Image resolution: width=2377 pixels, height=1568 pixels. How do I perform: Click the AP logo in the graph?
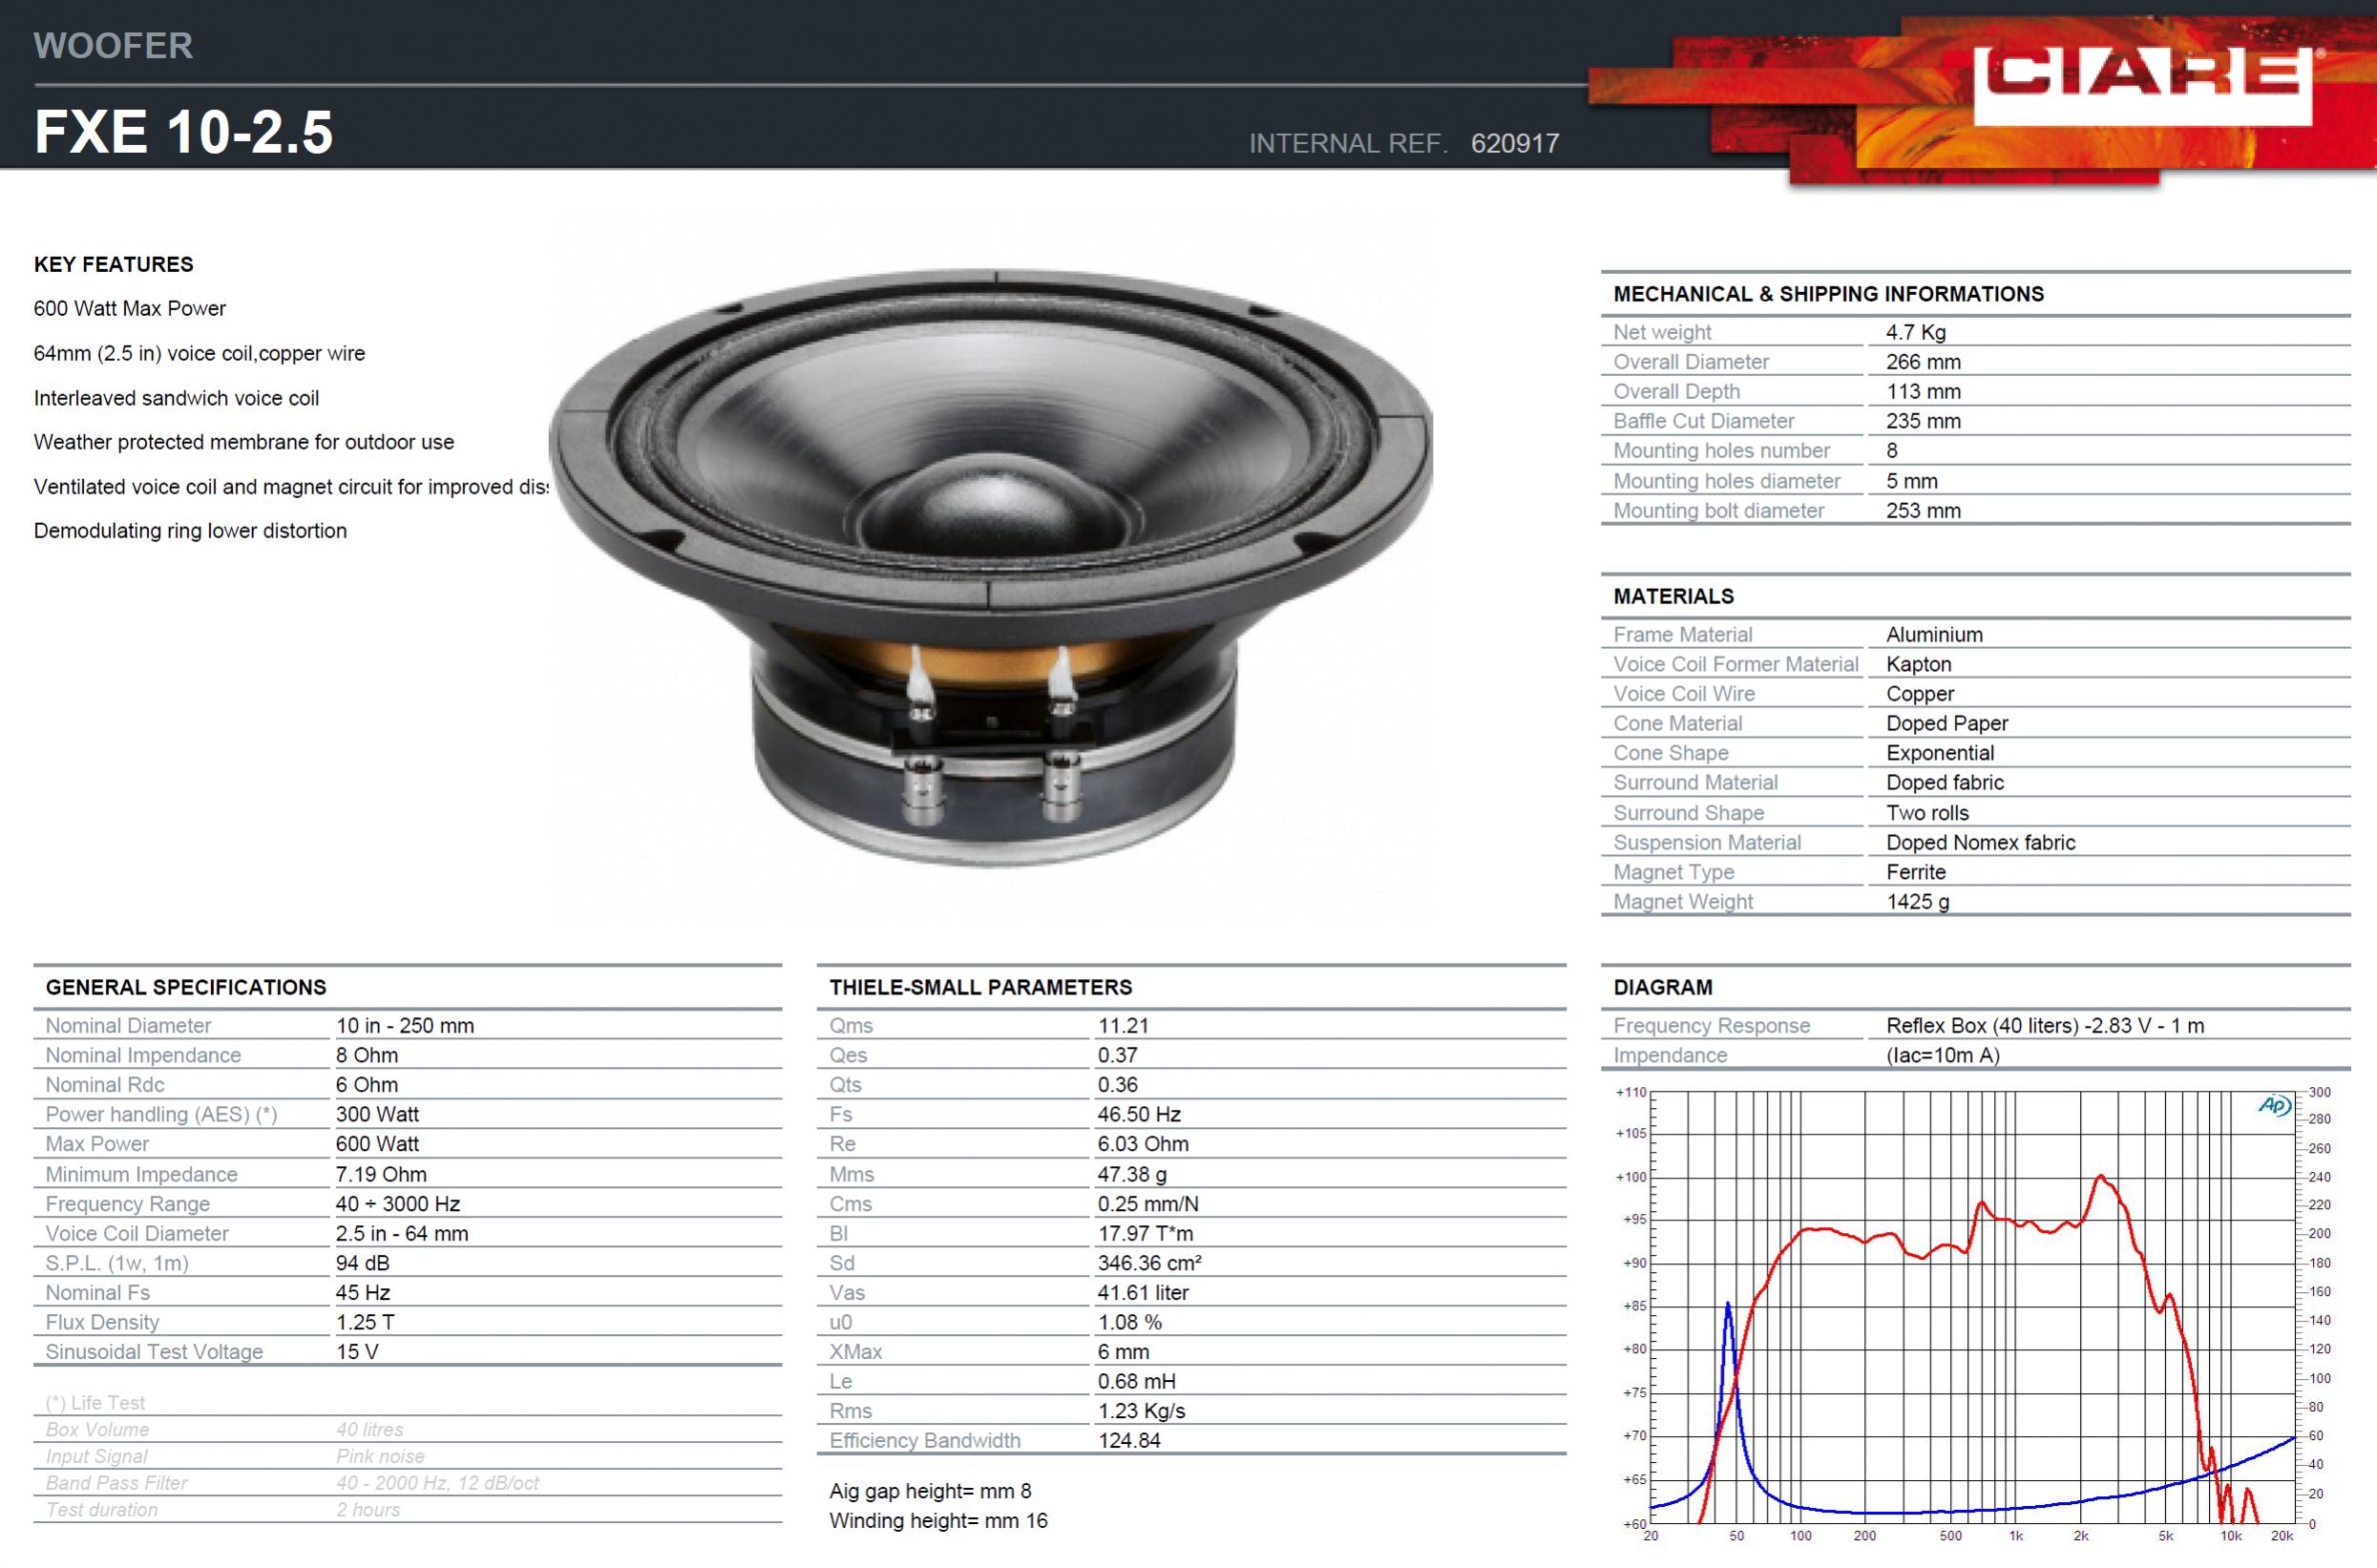(x=2274, y=1106)
